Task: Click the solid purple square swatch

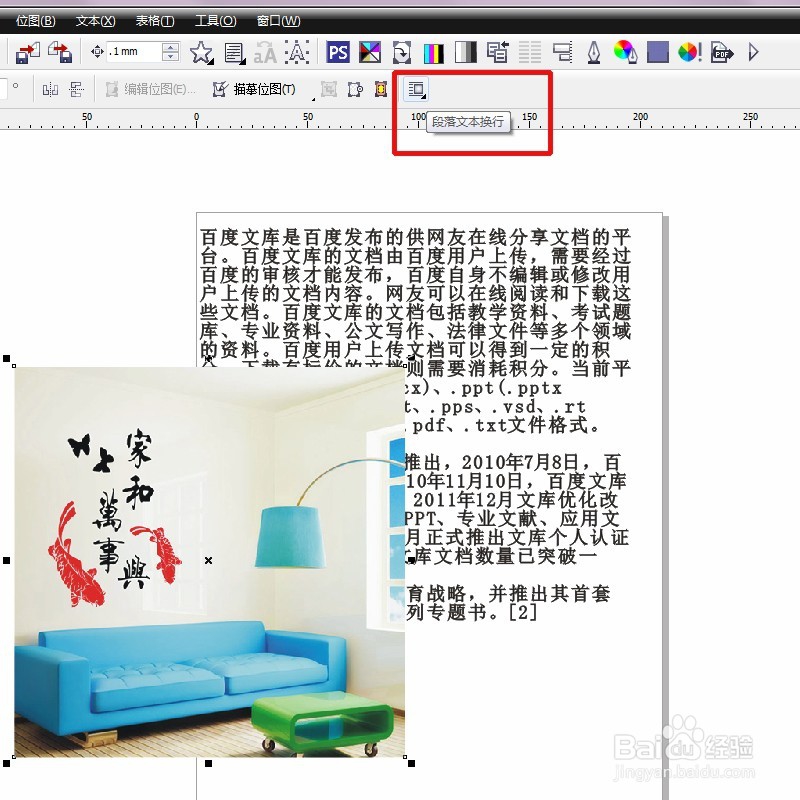Action: [x=658, y=52]
